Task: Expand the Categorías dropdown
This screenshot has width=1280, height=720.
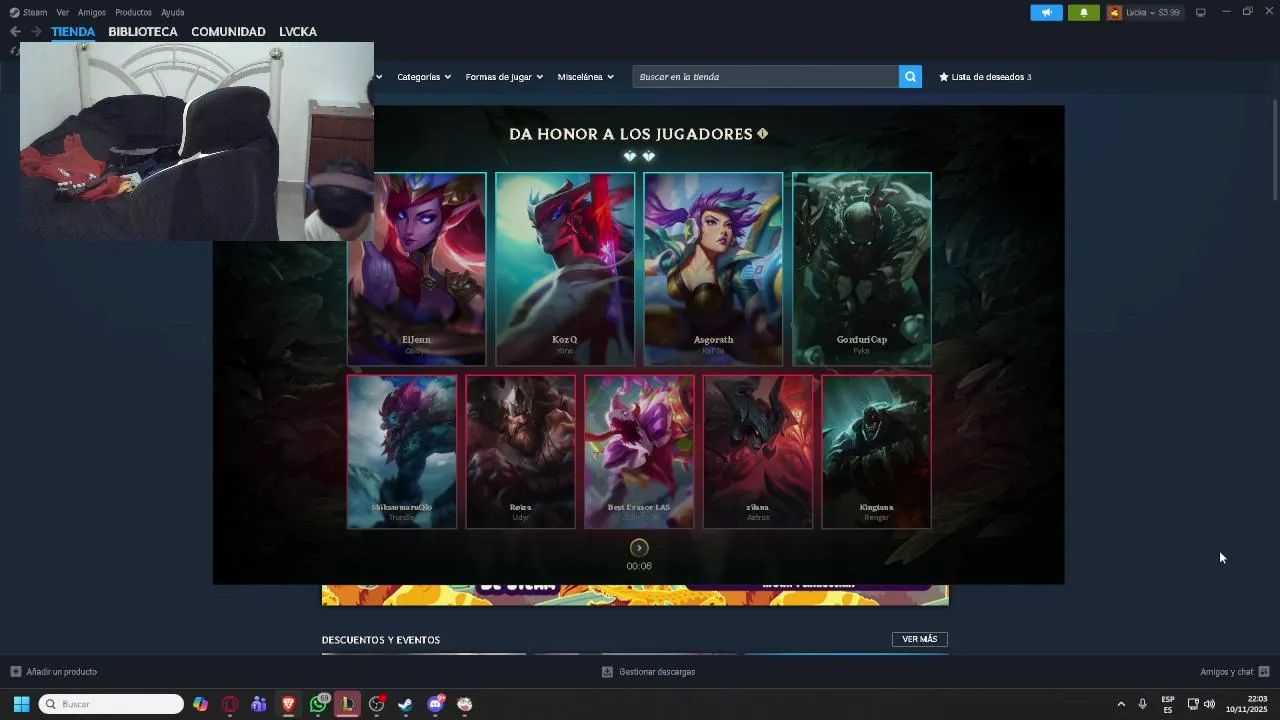Action: point(424,77)
